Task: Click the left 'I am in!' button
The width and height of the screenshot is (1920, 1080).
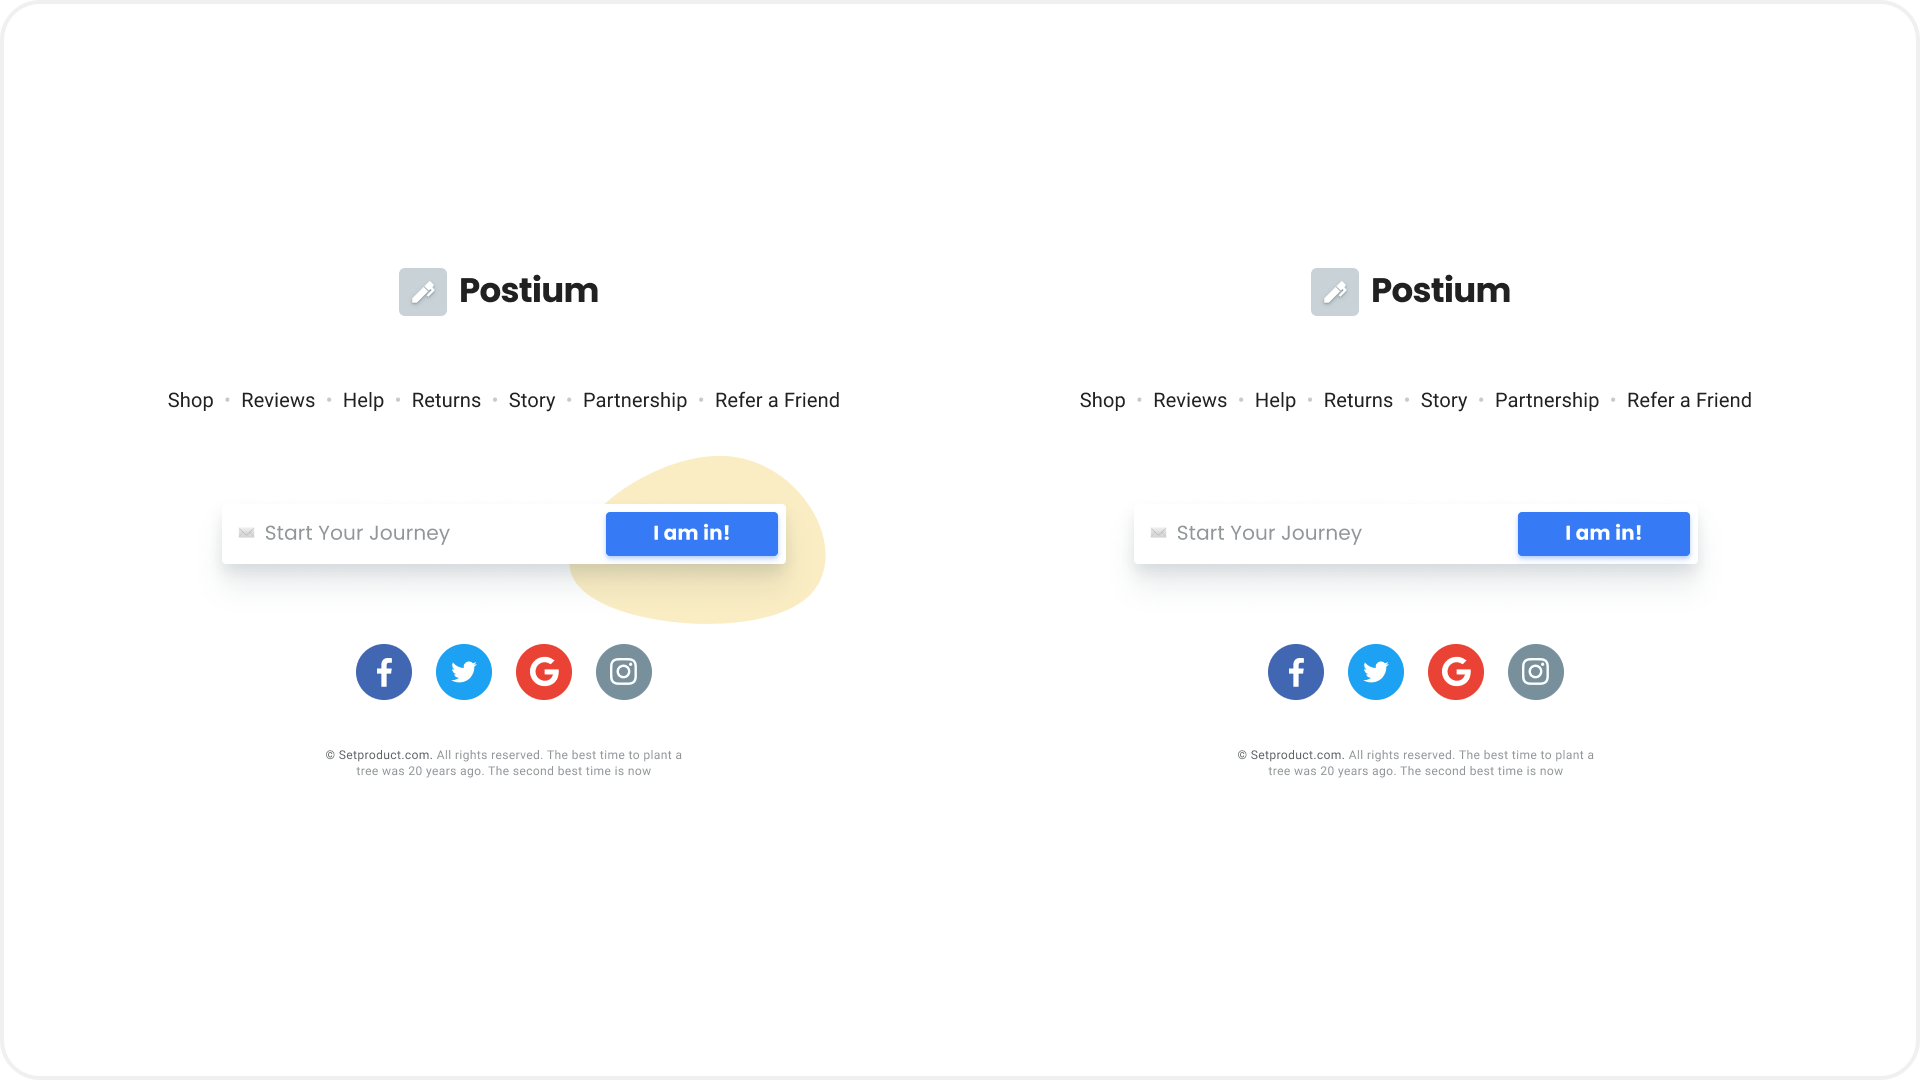Action: coord(691,533)
